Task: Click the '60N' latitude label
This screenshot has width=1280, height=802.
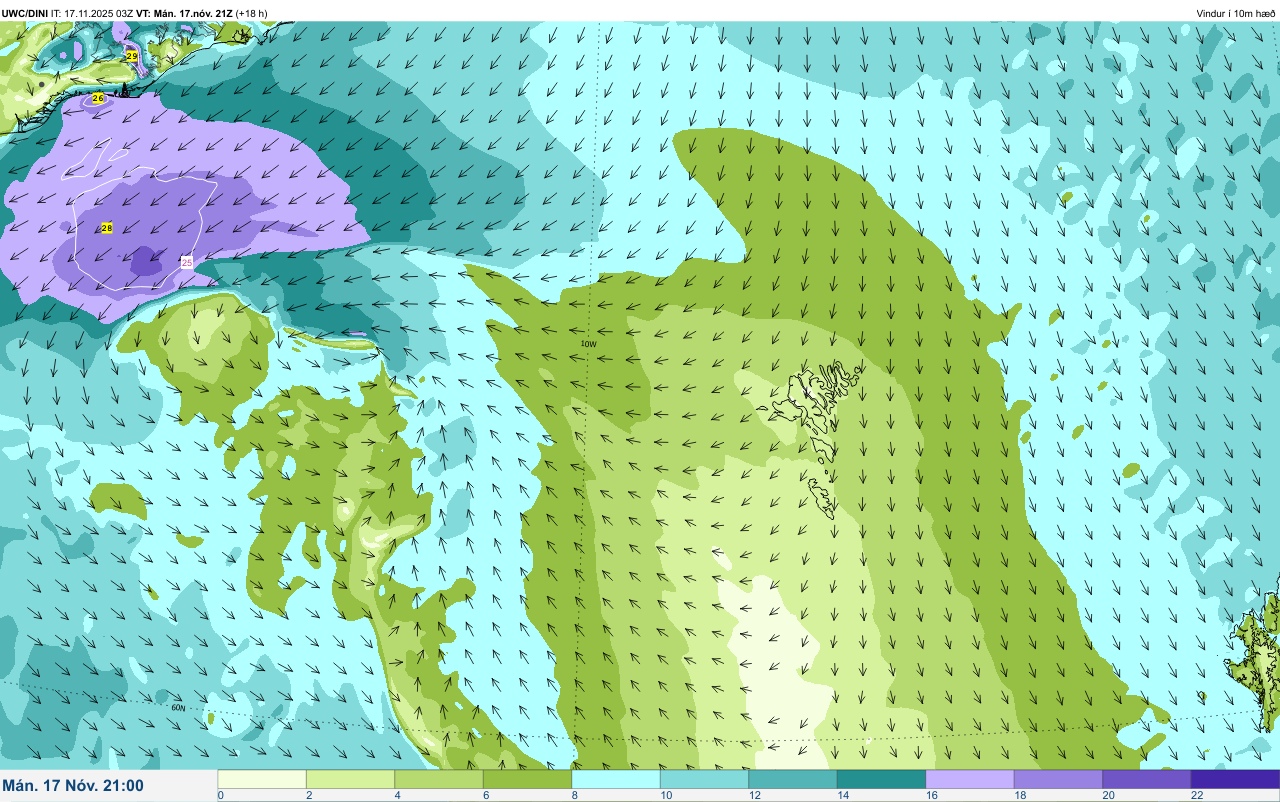Action: [x=178, y=707]
